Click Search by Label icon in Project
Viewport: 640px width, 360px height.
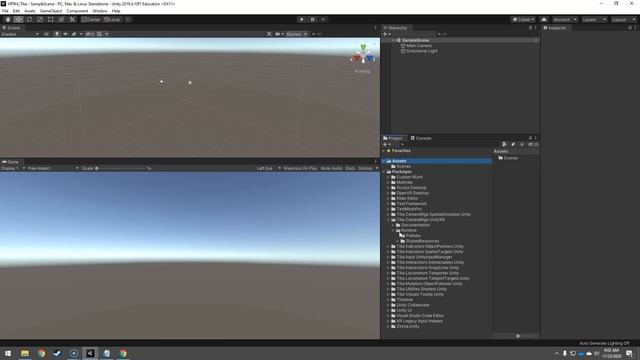coord(513,144)
